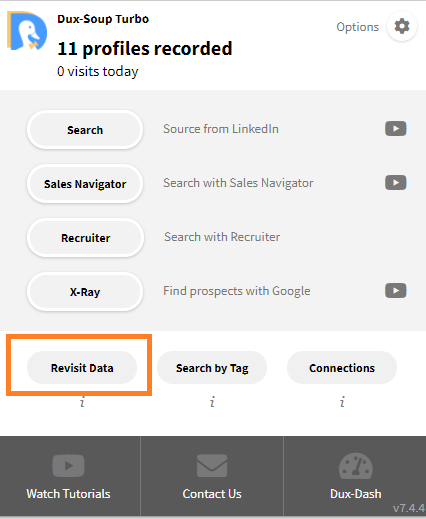Play the Search tutorial video icon
The height and width of the screenshot is (519, 426).
396,129
